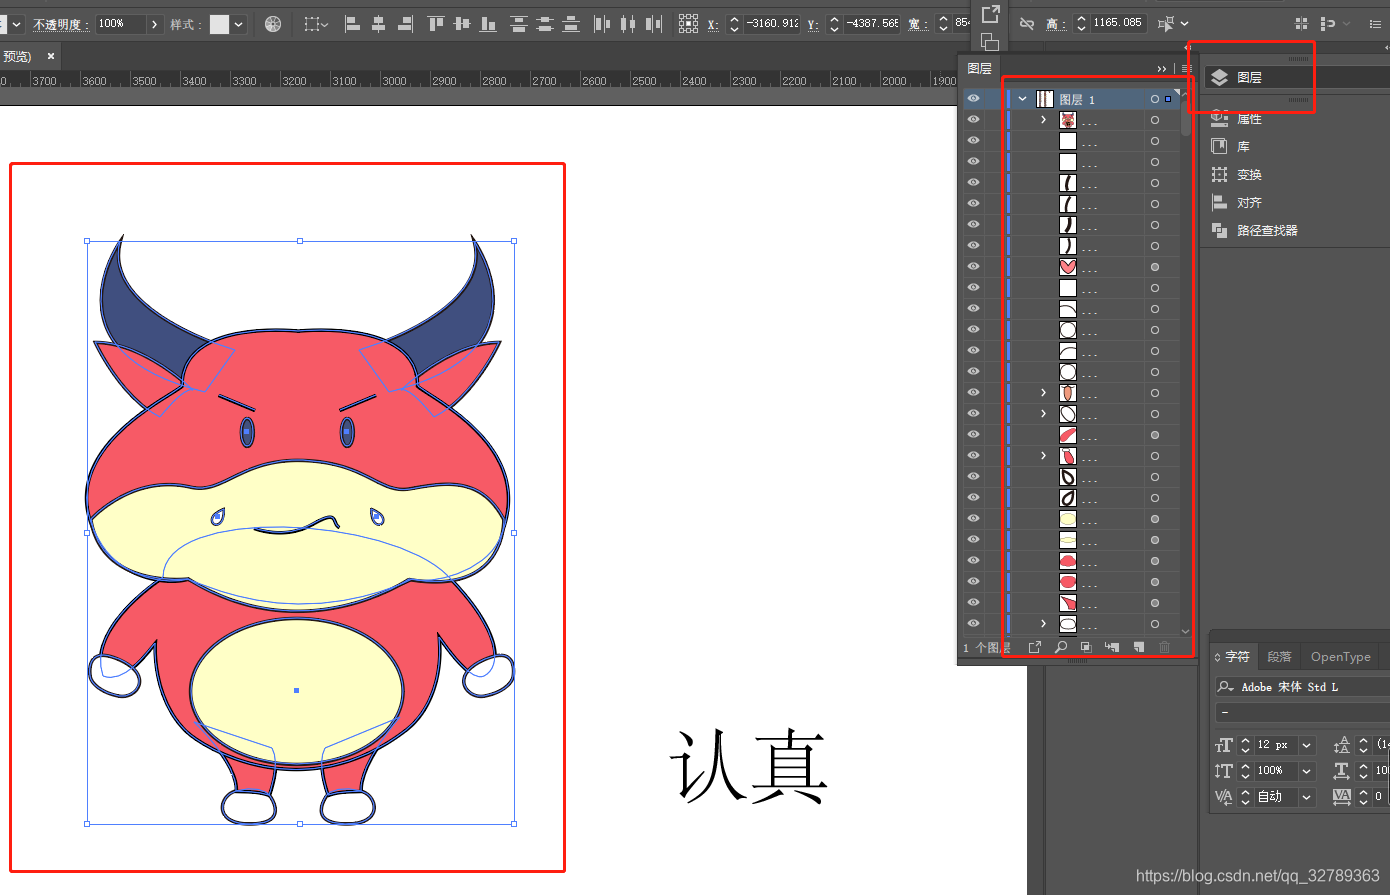Hide 图层 1 with its eye icon
This screenshot has width=1390, height=895.
[973, 99]
